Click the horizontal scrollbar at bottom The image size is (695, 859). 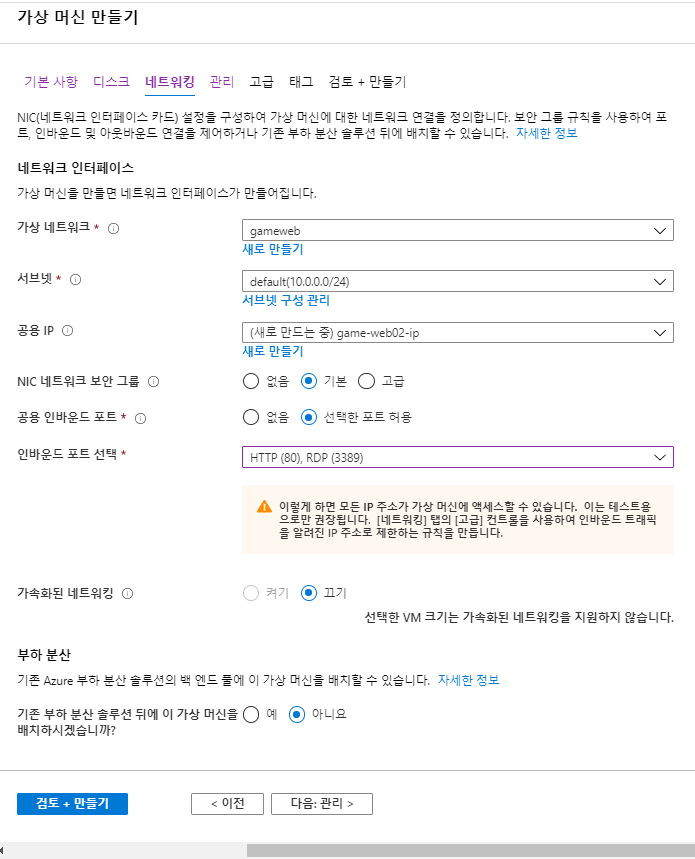click(470, 850)
